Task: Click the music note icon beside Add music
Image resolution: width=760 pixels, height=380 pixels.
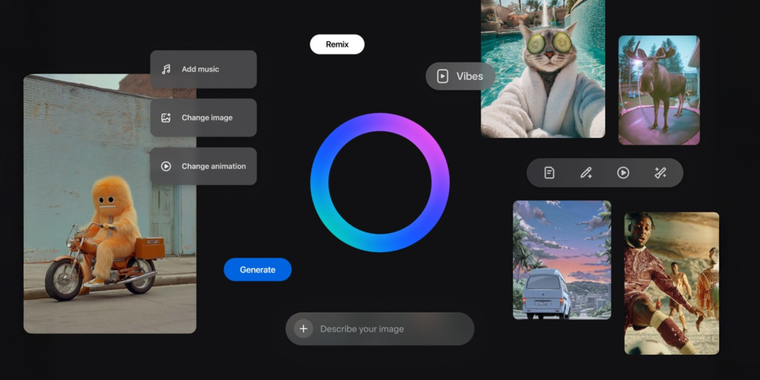Action: (166, 69)
